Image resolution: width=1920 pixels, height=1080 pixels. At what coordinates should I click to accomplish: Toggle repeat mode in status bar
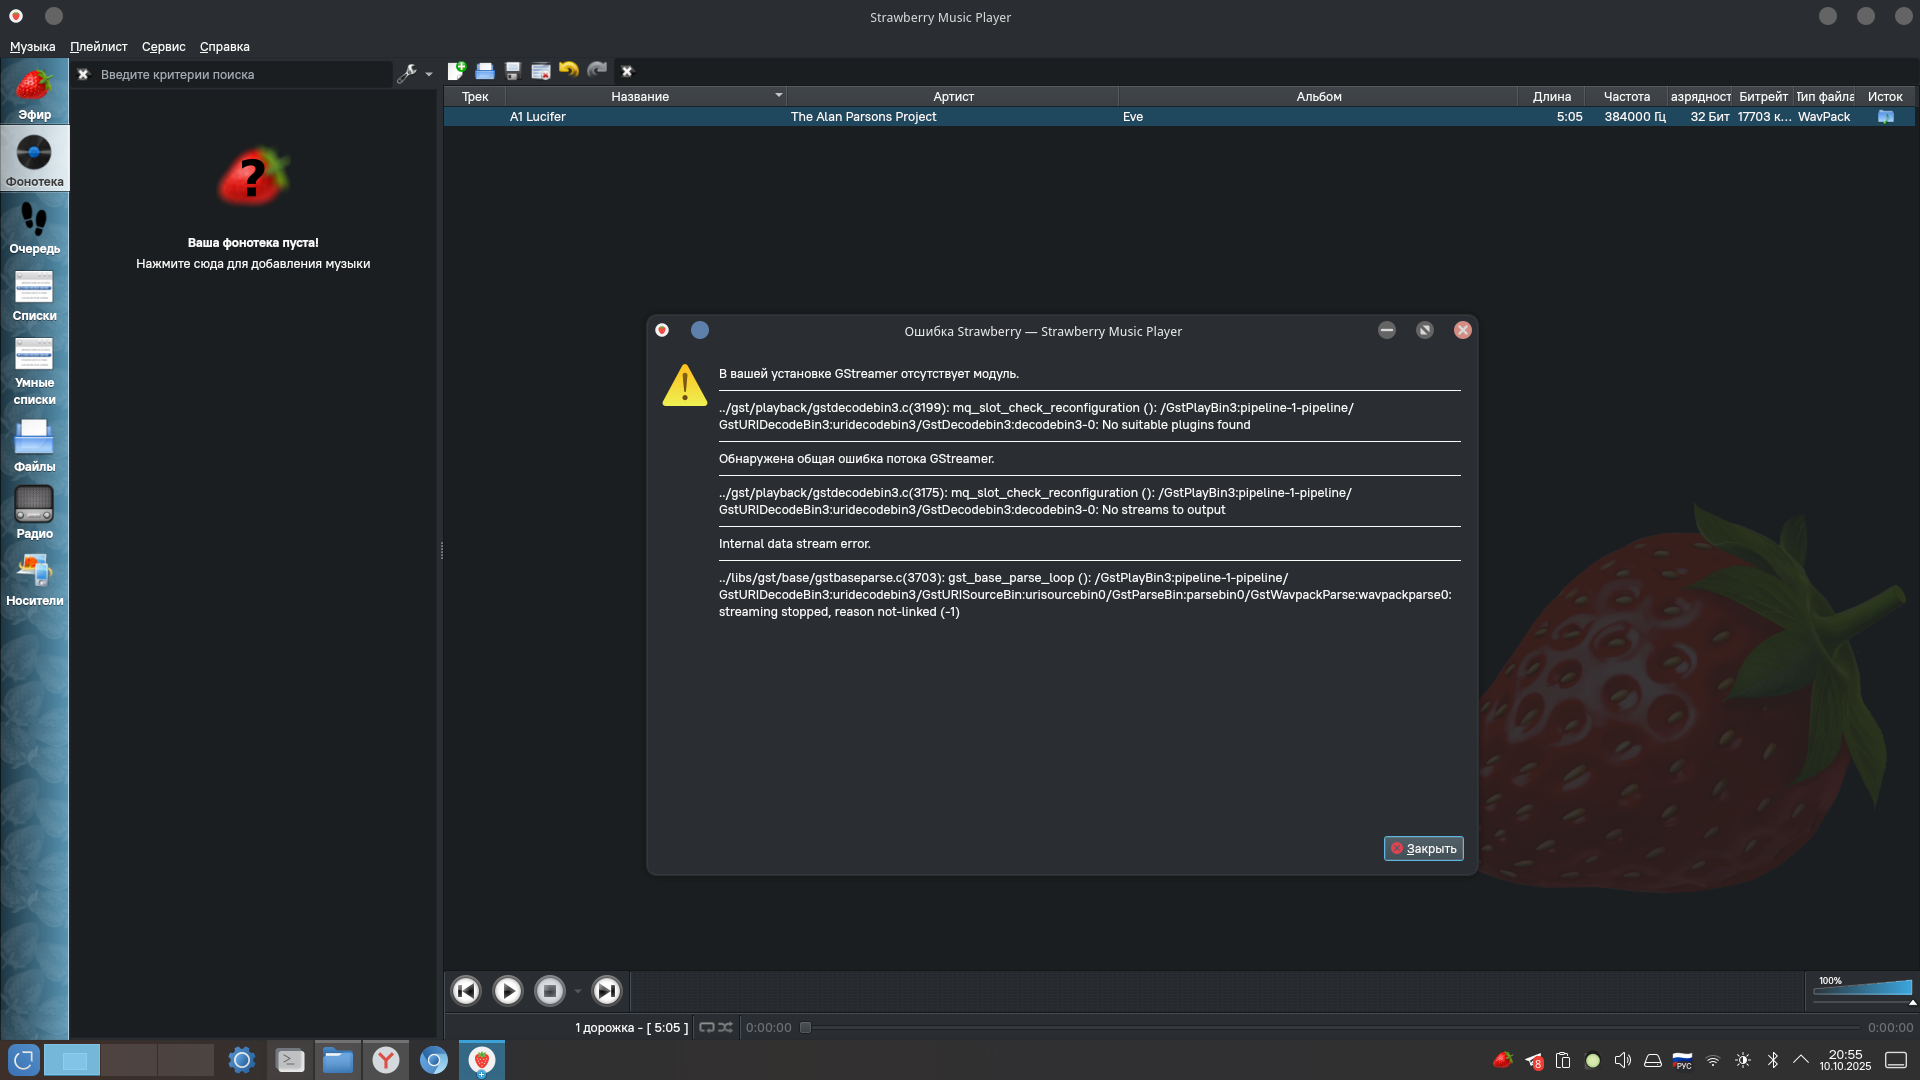click(x=707, y=1027)
